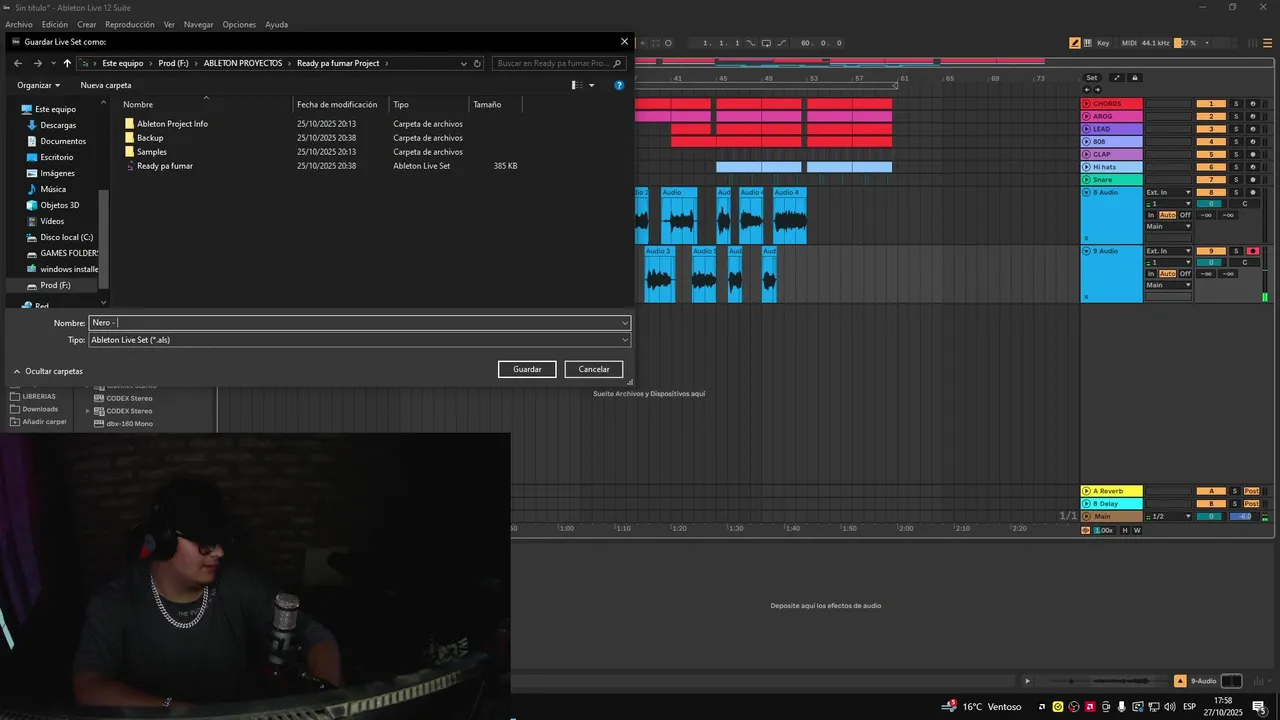Click the Hi hats track play icon
The image size is (1280, 720).
click(1087, 167)
